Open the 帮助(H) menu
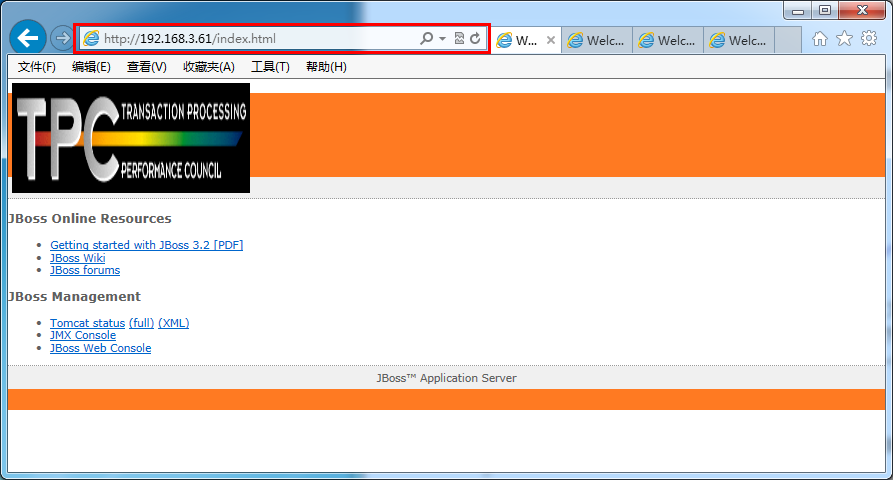 pos(326,67)
